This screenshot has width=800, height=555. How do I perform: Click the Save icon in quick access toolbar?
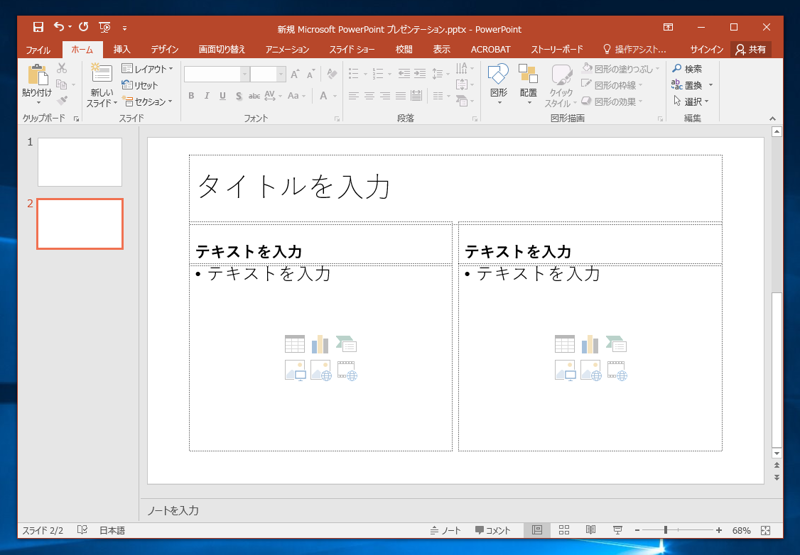pyautogui.click(x=38, y=27)
